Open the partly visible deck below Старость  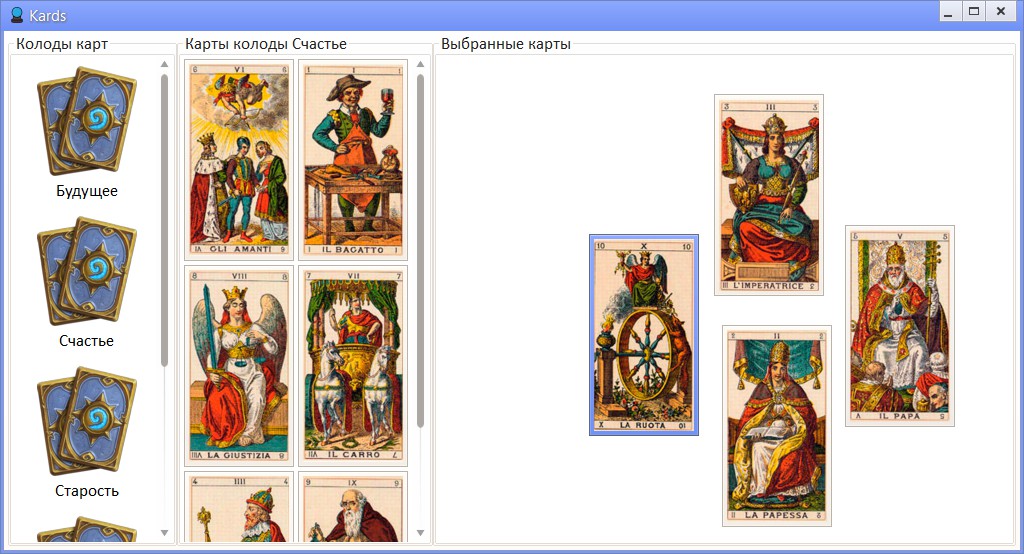[87, 529]
